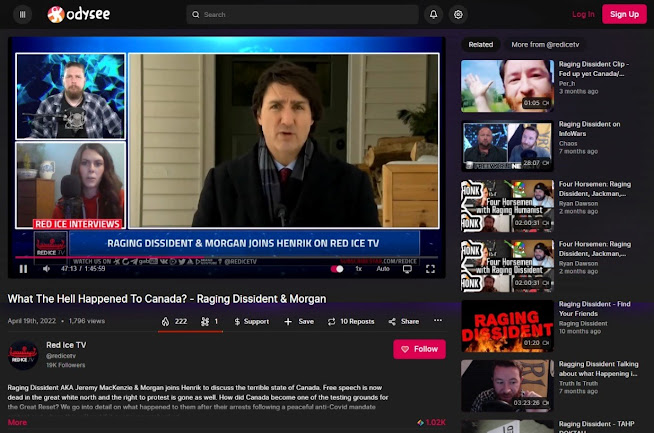
Task: Click the Log In link
Action: tap(583, 14)
